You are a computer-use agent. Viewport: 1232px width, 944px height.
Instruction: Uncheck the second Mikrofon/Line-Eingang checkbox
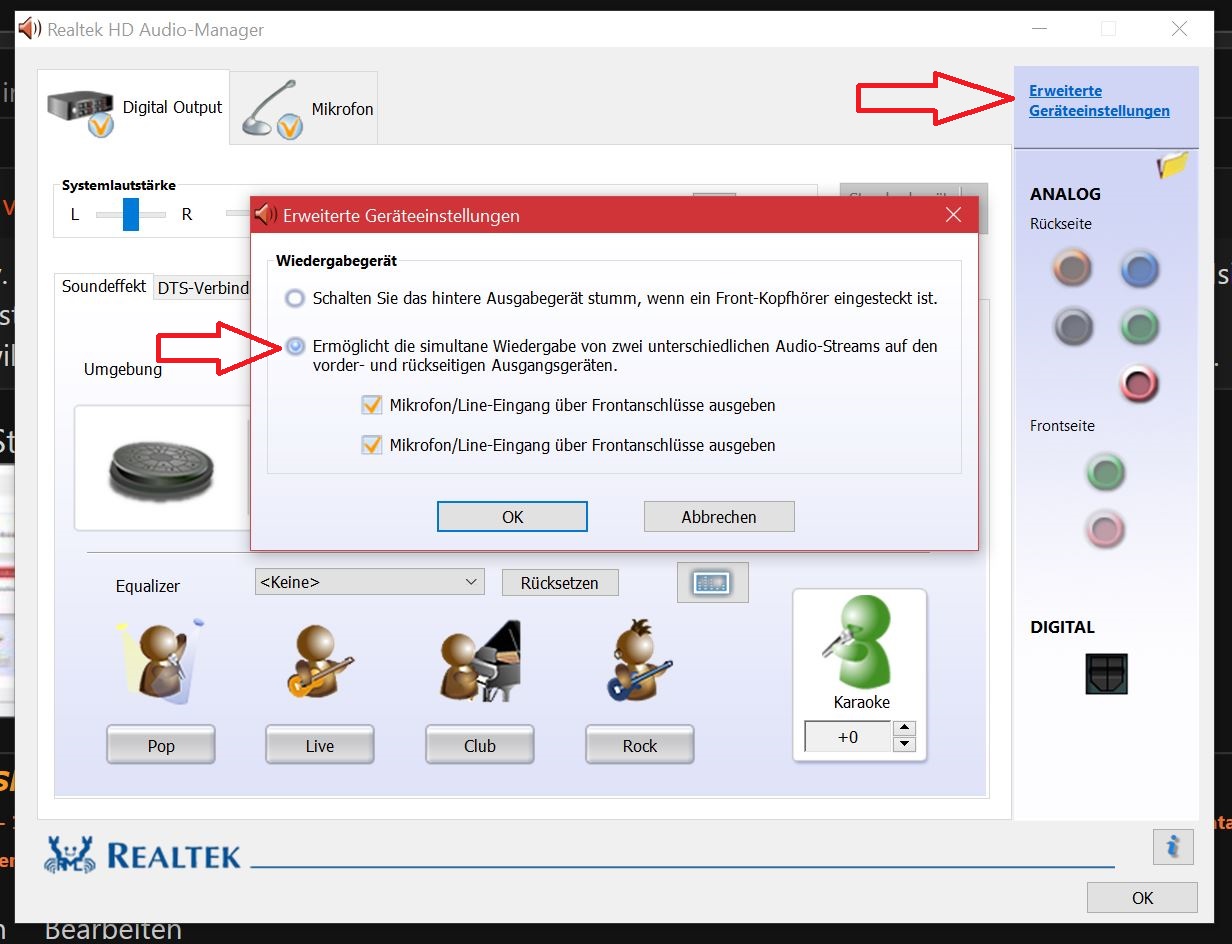(372, 445)
